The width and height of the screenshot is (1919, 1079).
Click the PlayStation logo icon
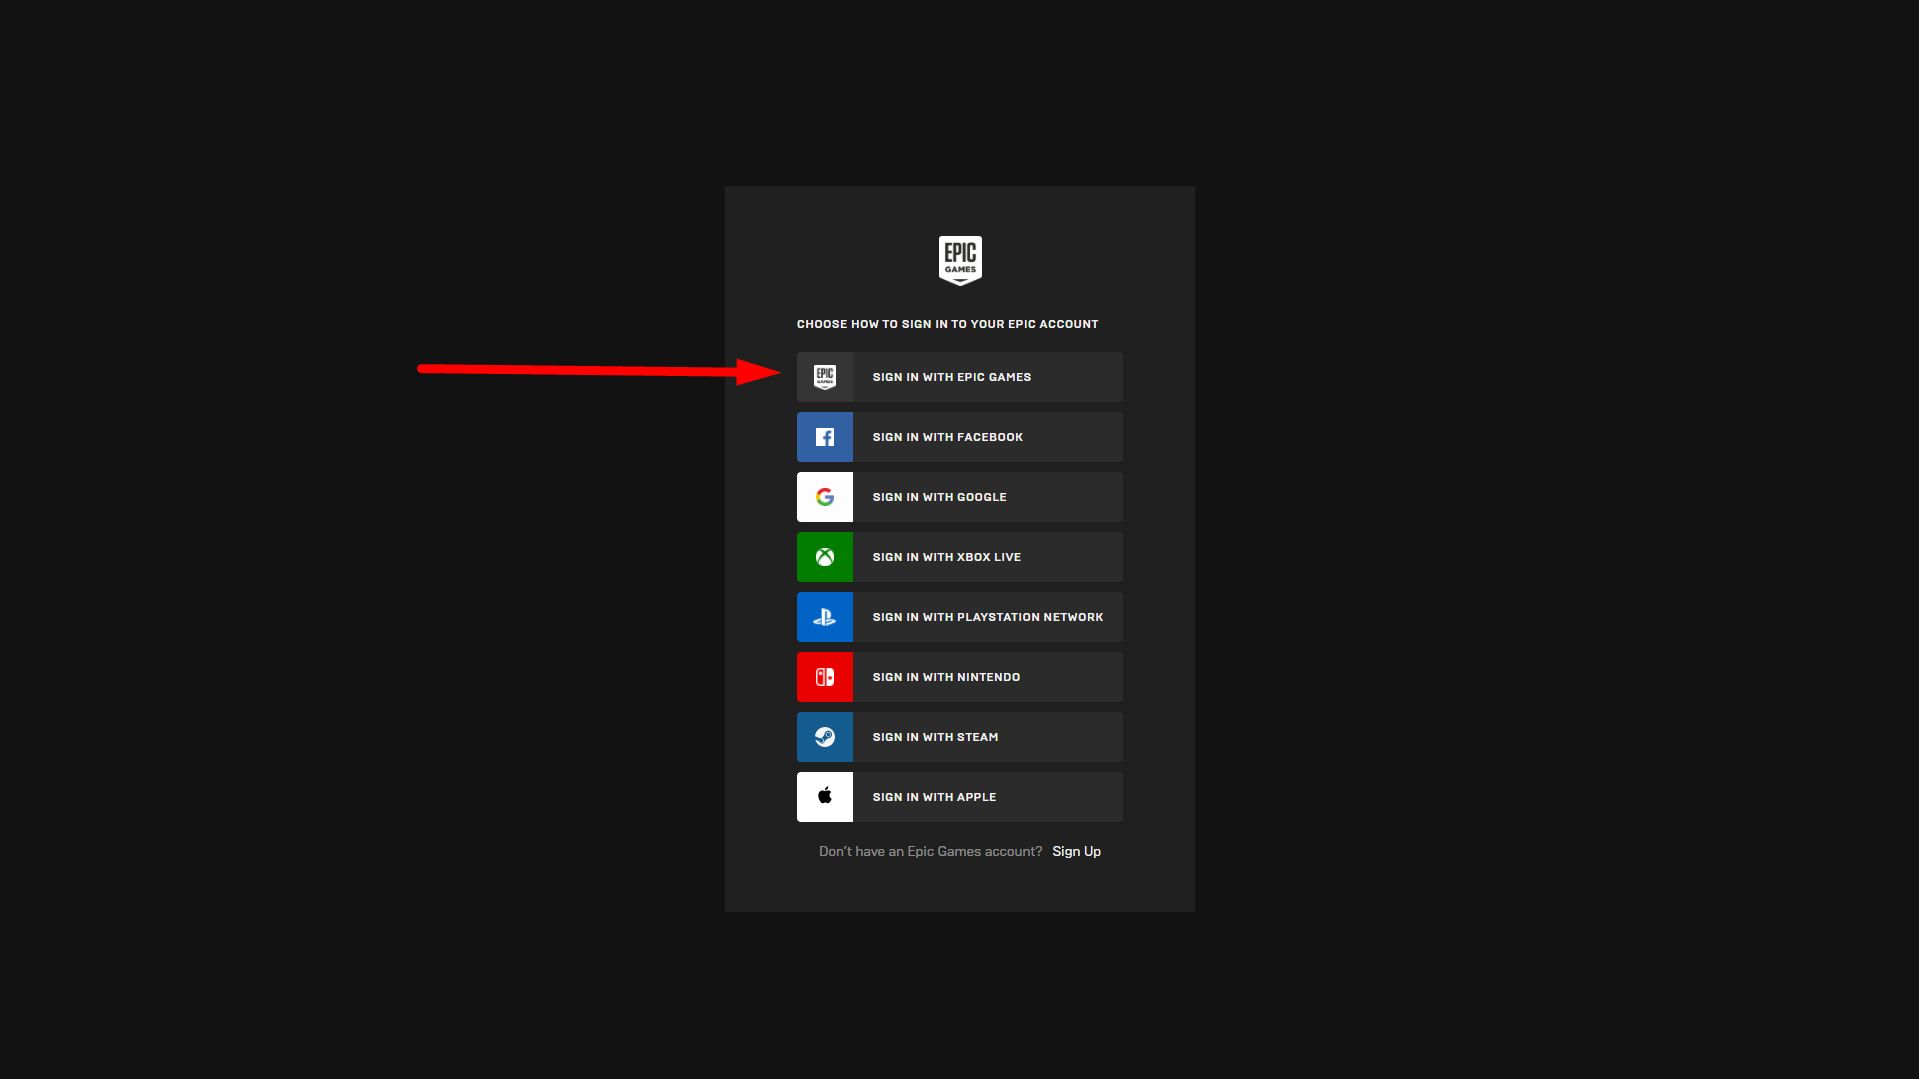click(824, 617)
